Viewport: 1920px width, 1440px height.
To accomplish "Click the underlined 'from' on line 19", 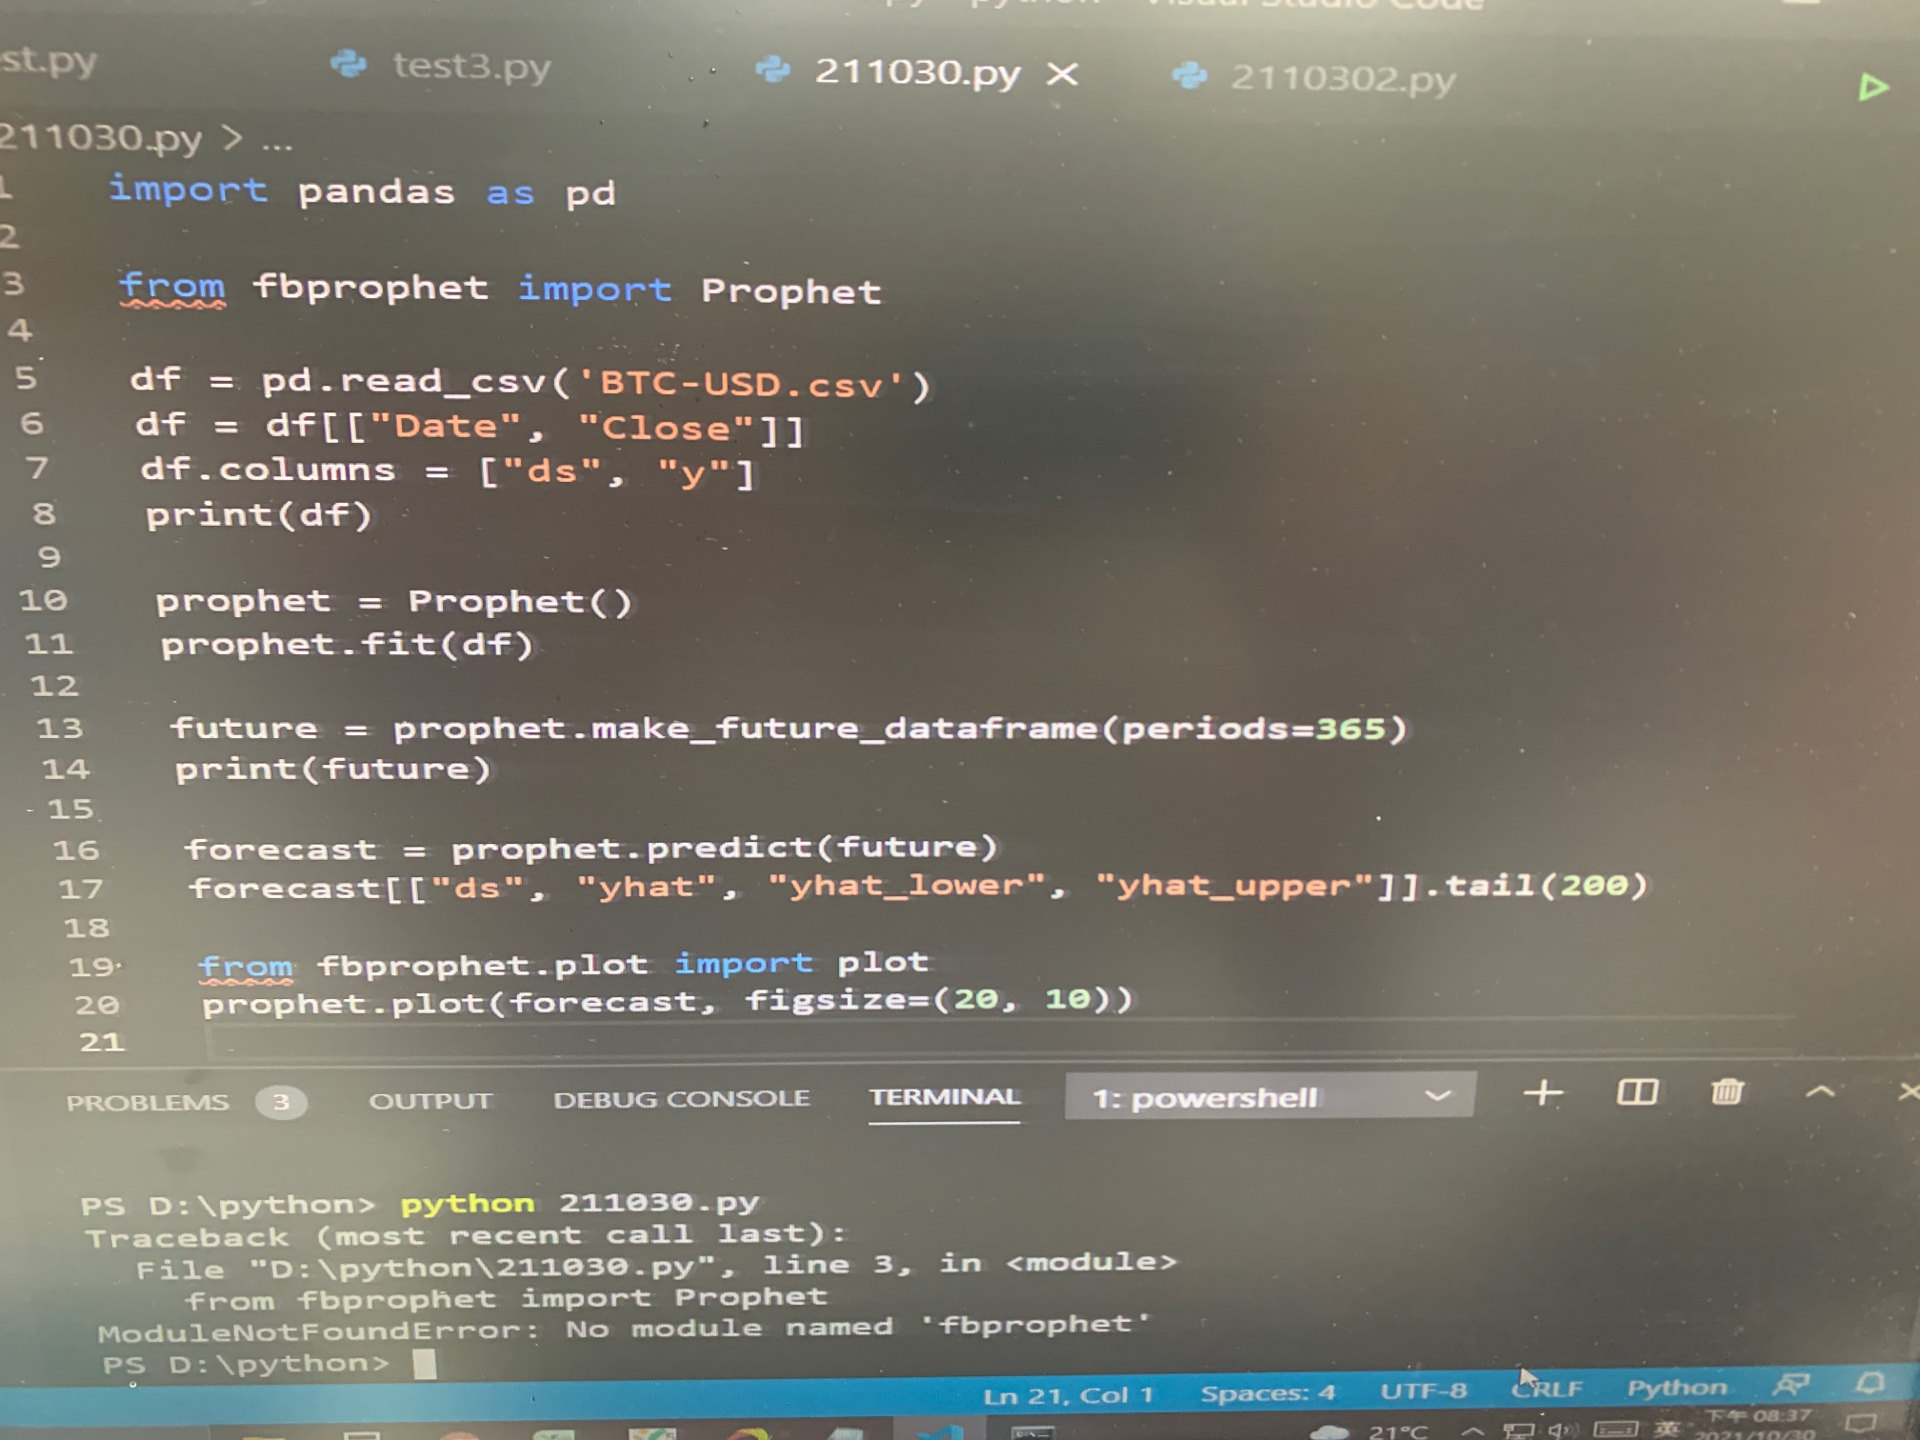I will 246,967.
